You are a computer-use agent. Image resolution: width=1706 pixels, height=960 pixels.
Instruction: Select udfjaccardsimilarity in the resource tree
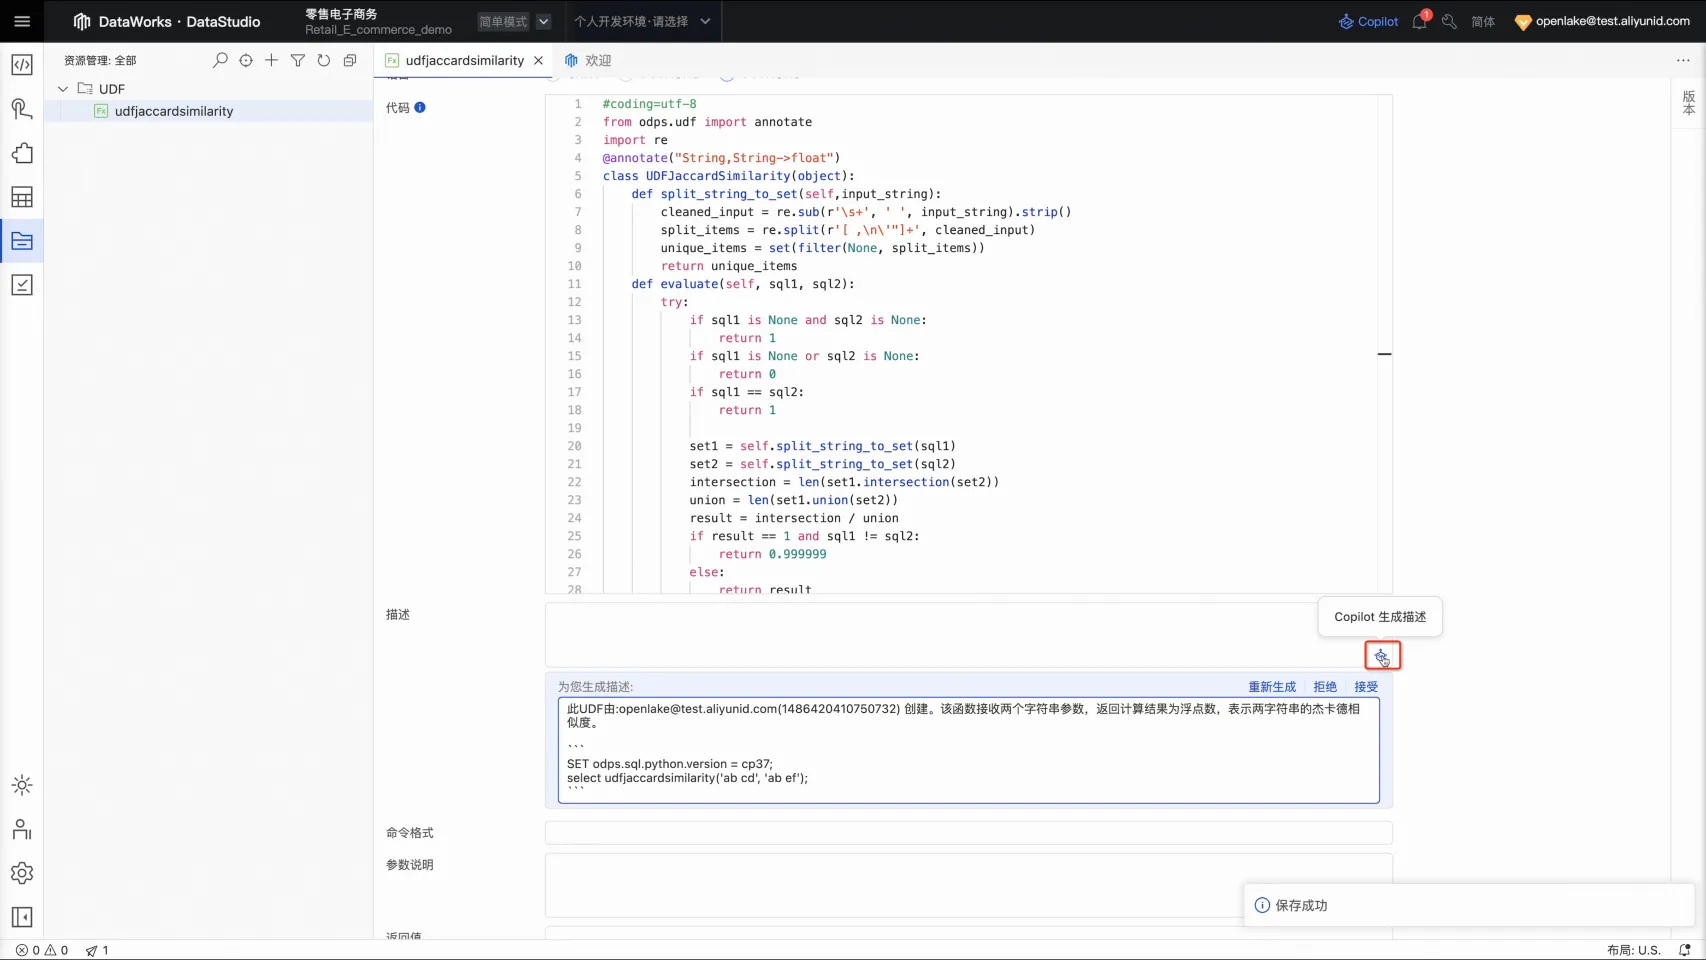tap(173, 111)
